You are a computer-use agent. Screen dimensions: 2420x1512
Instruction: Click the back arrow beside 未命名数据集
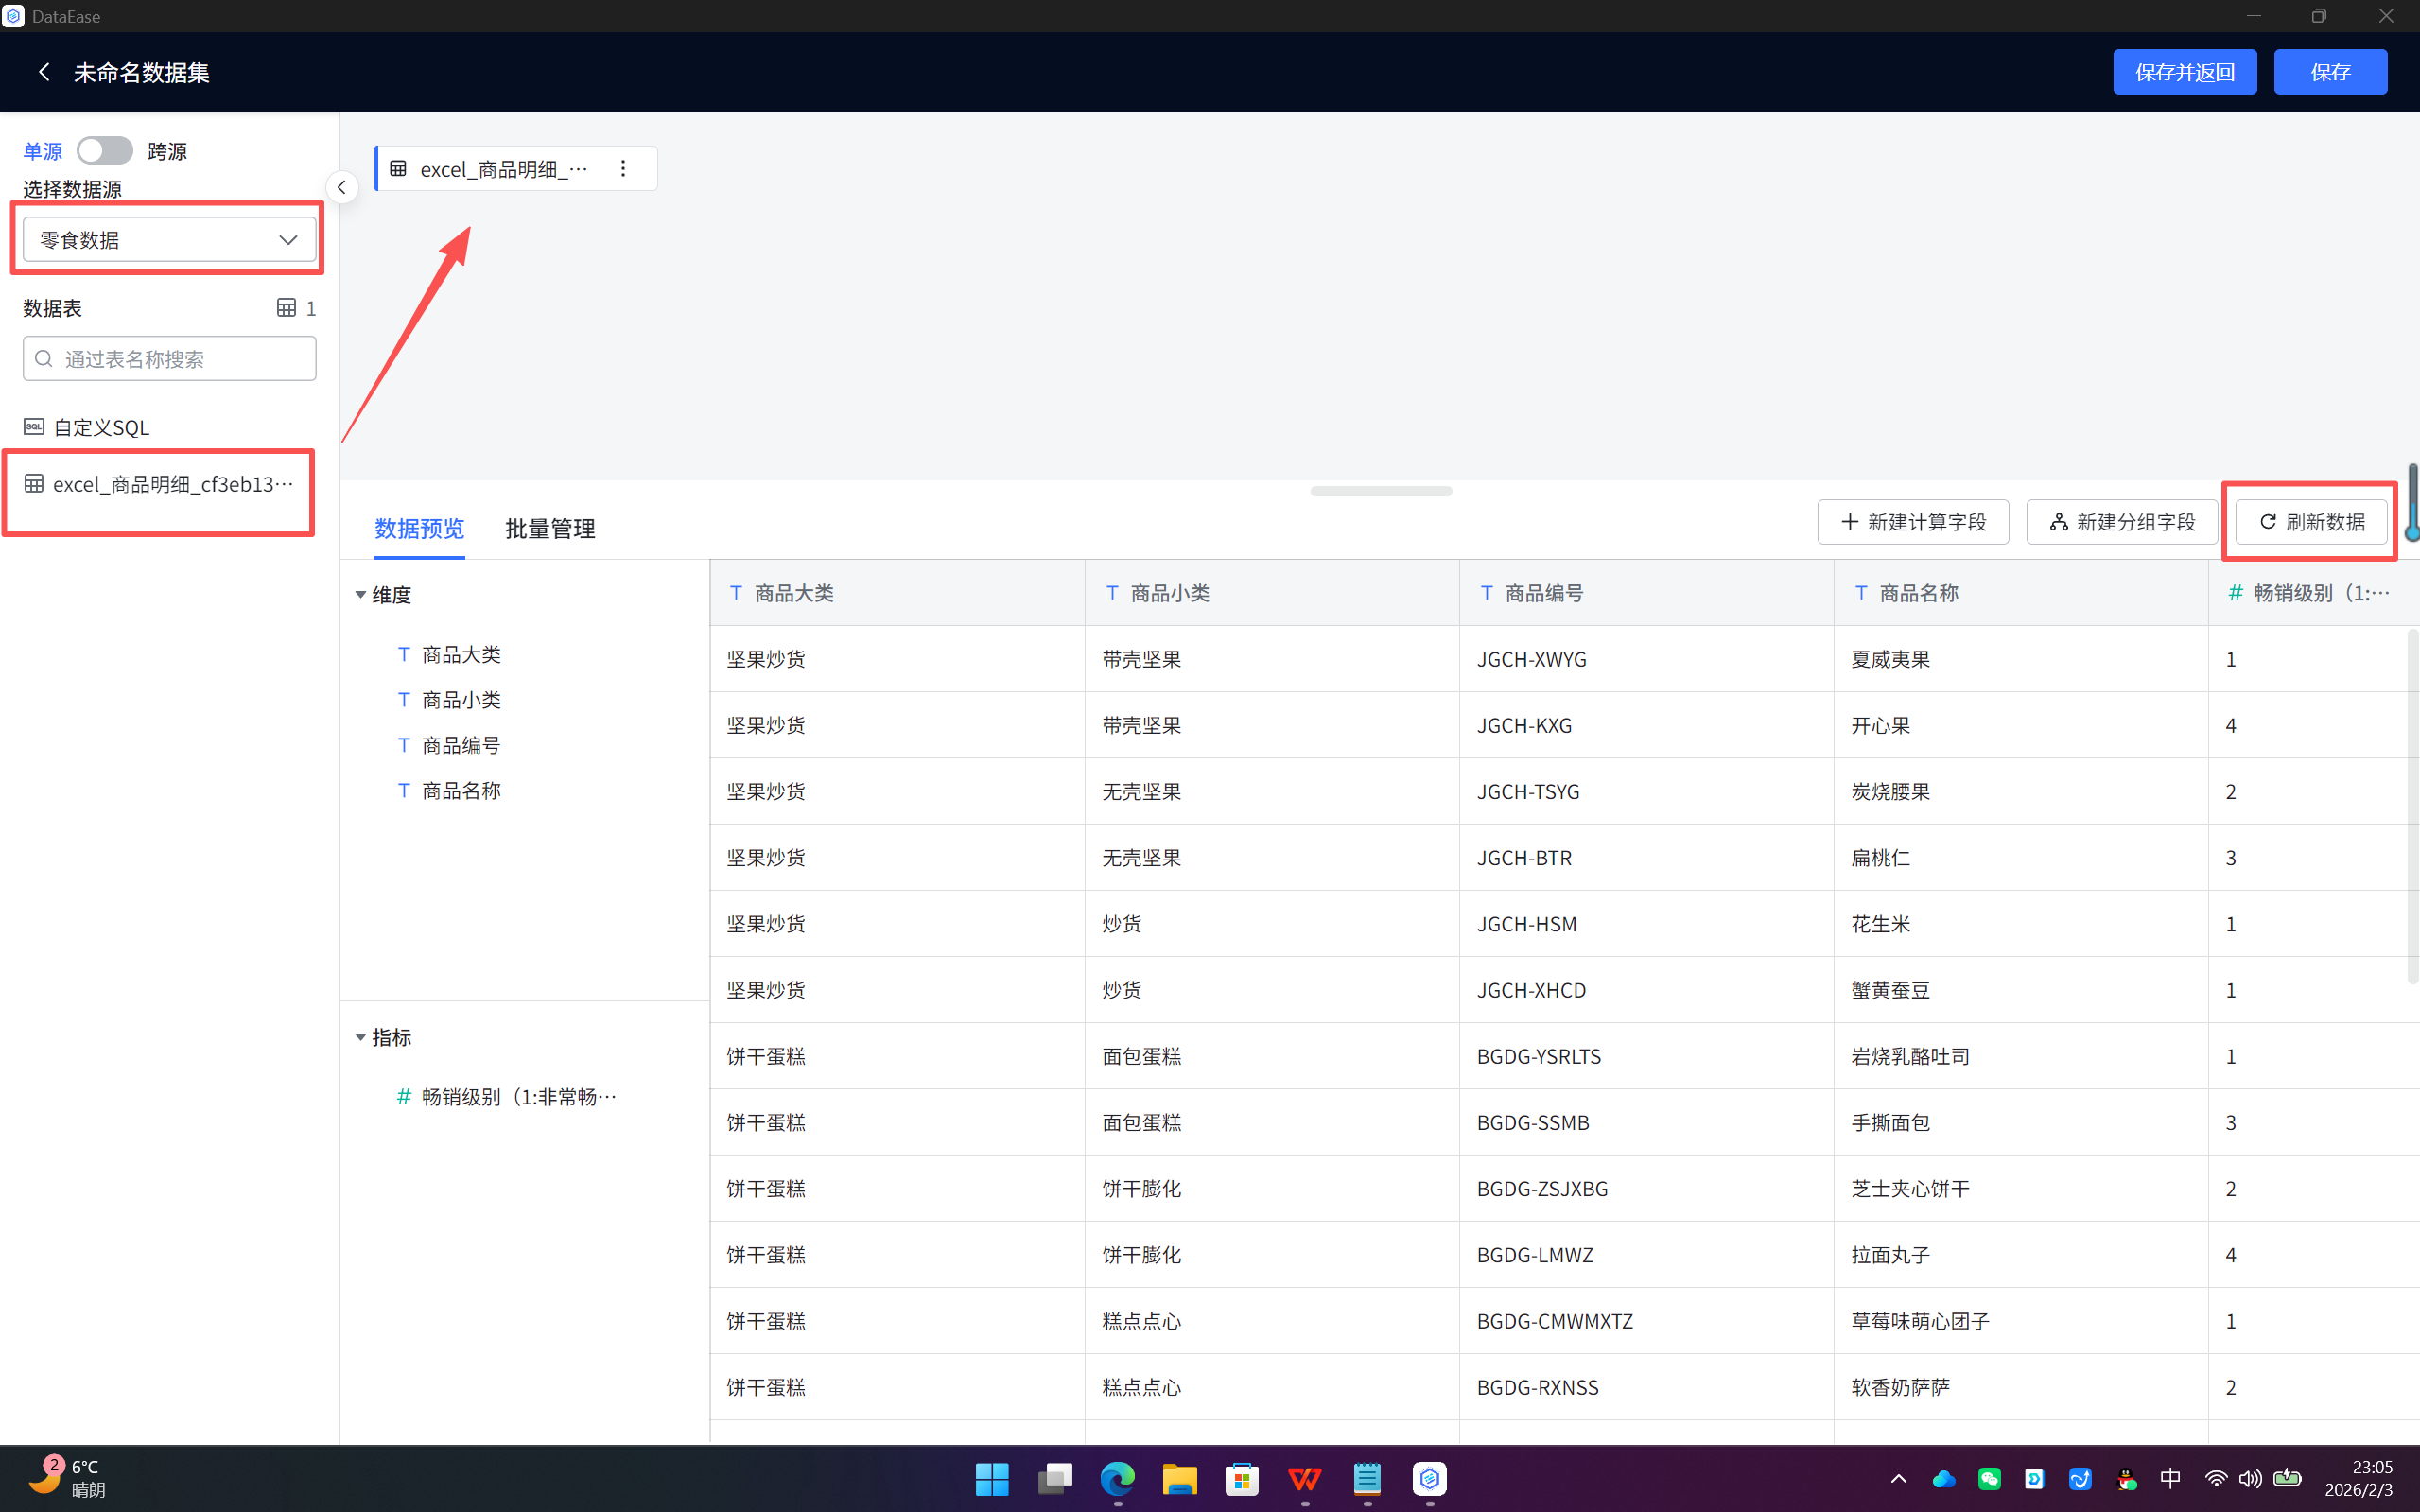(44, 72)
